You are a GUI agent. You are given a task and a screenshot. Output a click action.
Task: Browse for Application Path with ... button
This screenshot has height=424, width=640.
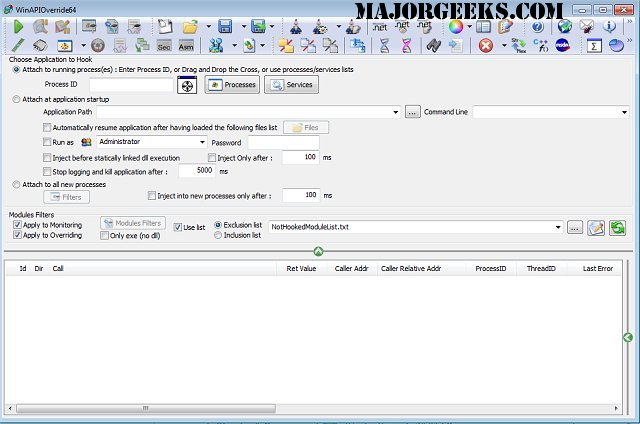pyautogui.click(x=412, y=112)
